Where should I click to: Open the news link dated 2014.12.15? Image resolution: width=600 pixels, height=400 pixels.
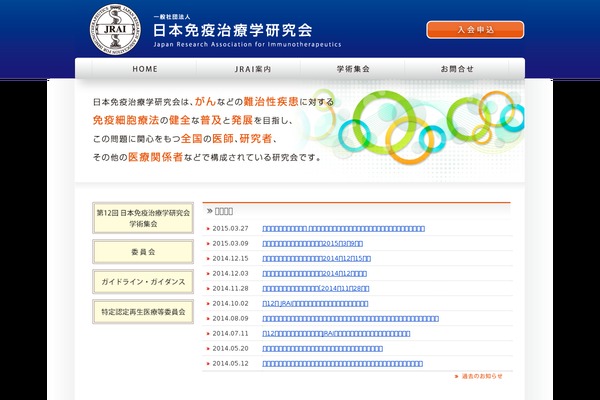pos(316,258)
